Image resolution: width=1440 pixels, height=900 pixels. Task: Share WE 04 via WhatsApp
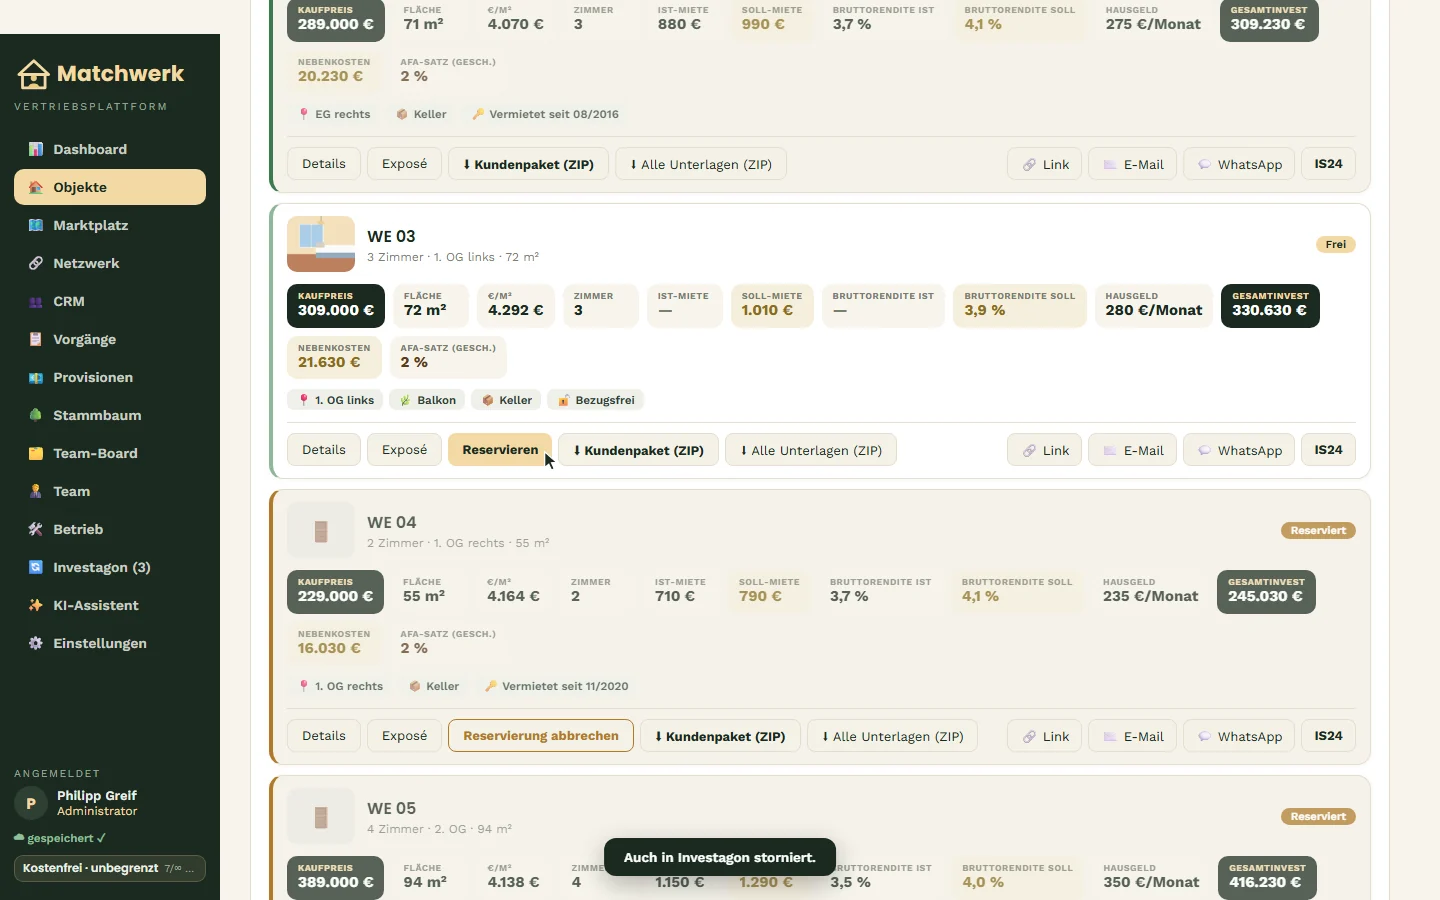[x=1239, y=736]
